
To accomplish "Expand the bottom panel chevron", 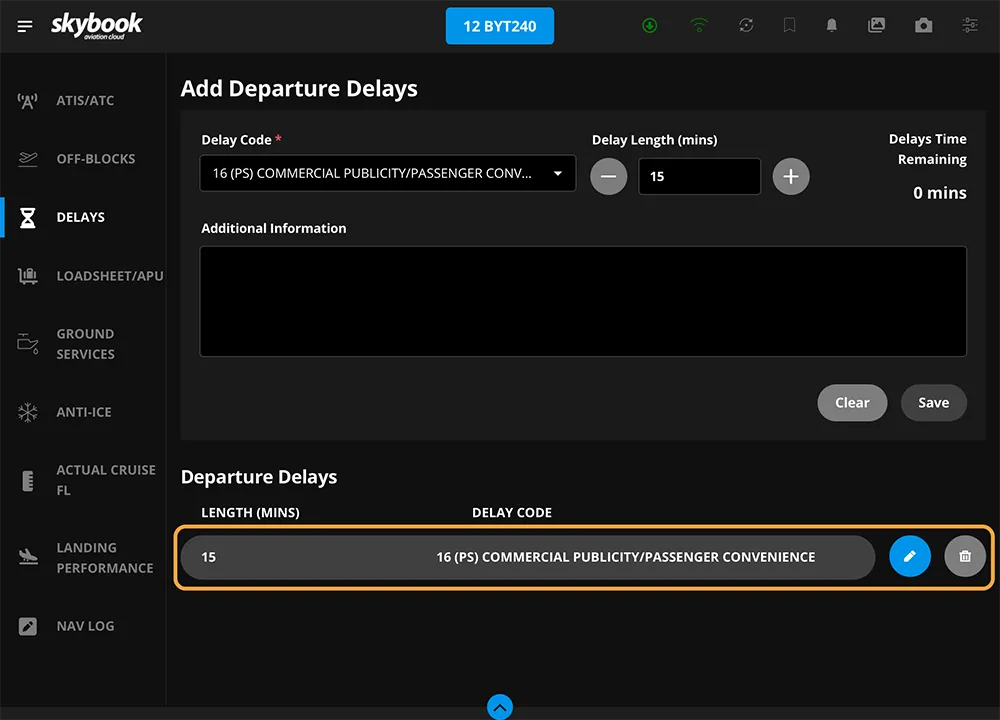I will pyautogui.click(x=500, y=707).
